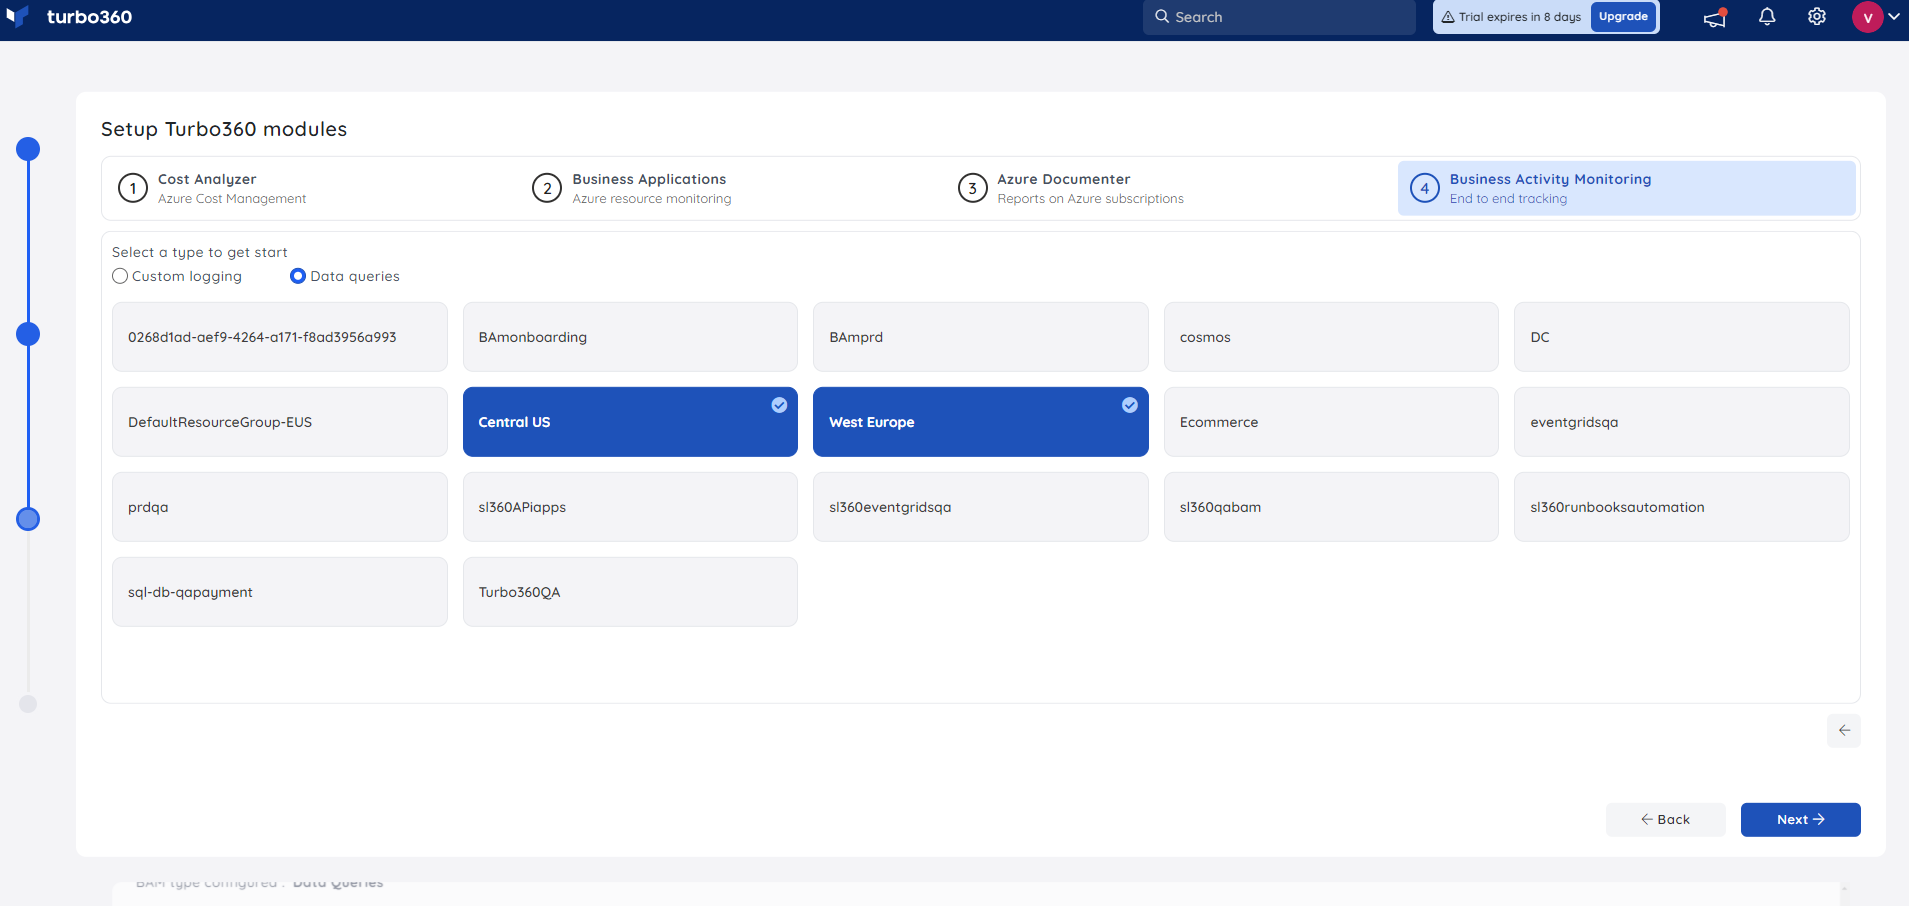Click the first progress step dot
This screenshot has height=906, width=1909.
pyautogui.click(x=28, y=149)
